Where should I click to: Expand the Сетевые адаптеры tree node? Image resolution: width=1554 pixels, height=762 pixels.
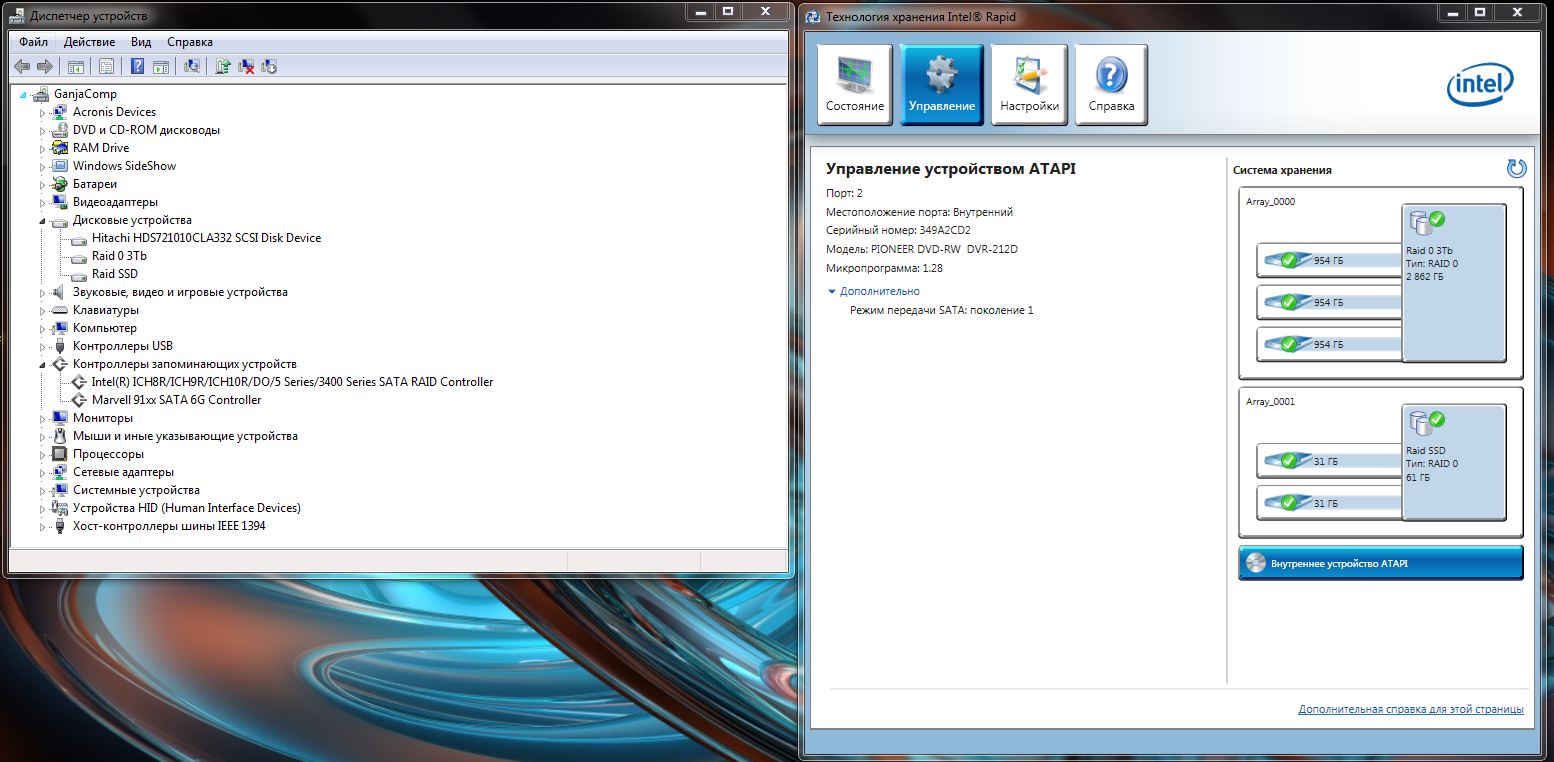pos(43,472)
